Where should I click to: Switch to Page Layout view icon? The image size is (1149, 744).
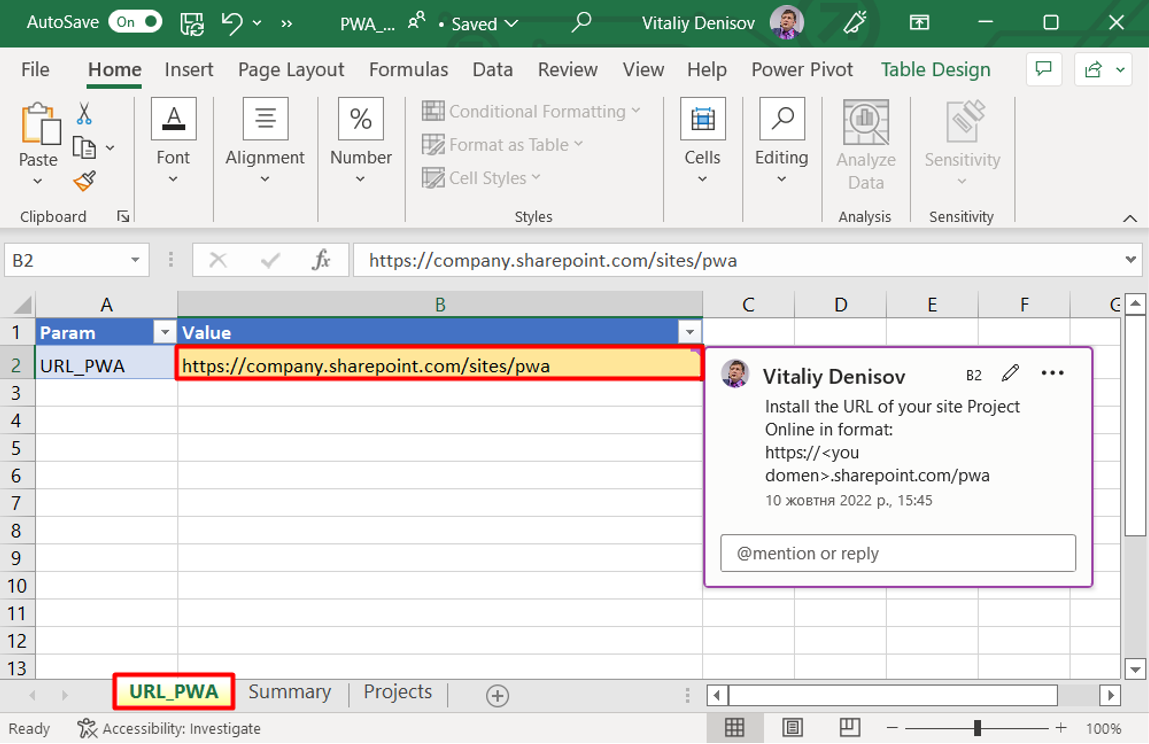pyautogui.click(x=792, y=727)
